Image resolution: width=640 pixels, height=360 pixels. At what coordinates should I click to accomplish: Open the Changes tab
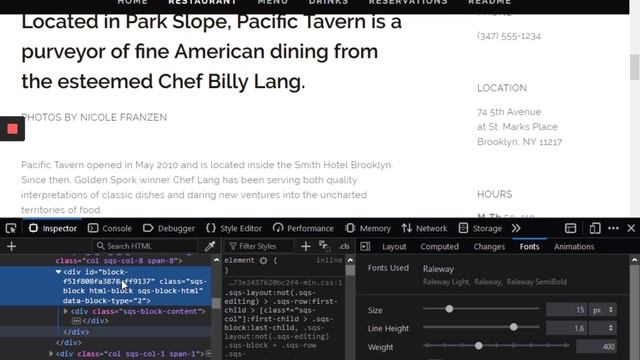tap(489, 247)
